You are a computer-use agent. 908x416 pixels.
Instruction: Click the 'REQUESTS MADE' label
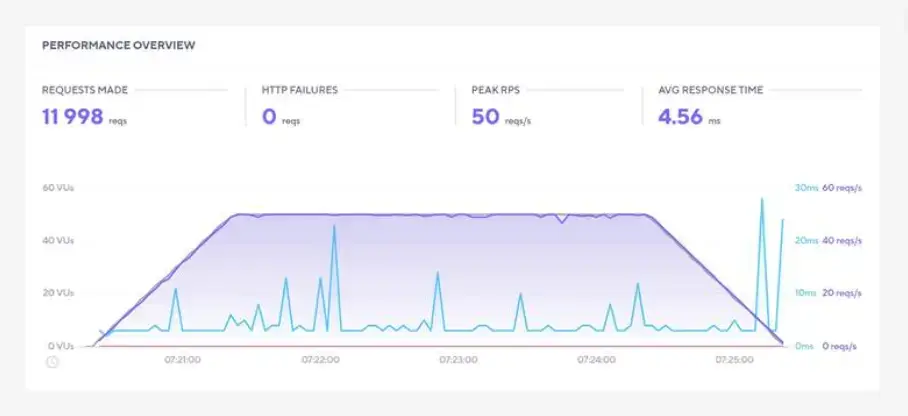85,90
